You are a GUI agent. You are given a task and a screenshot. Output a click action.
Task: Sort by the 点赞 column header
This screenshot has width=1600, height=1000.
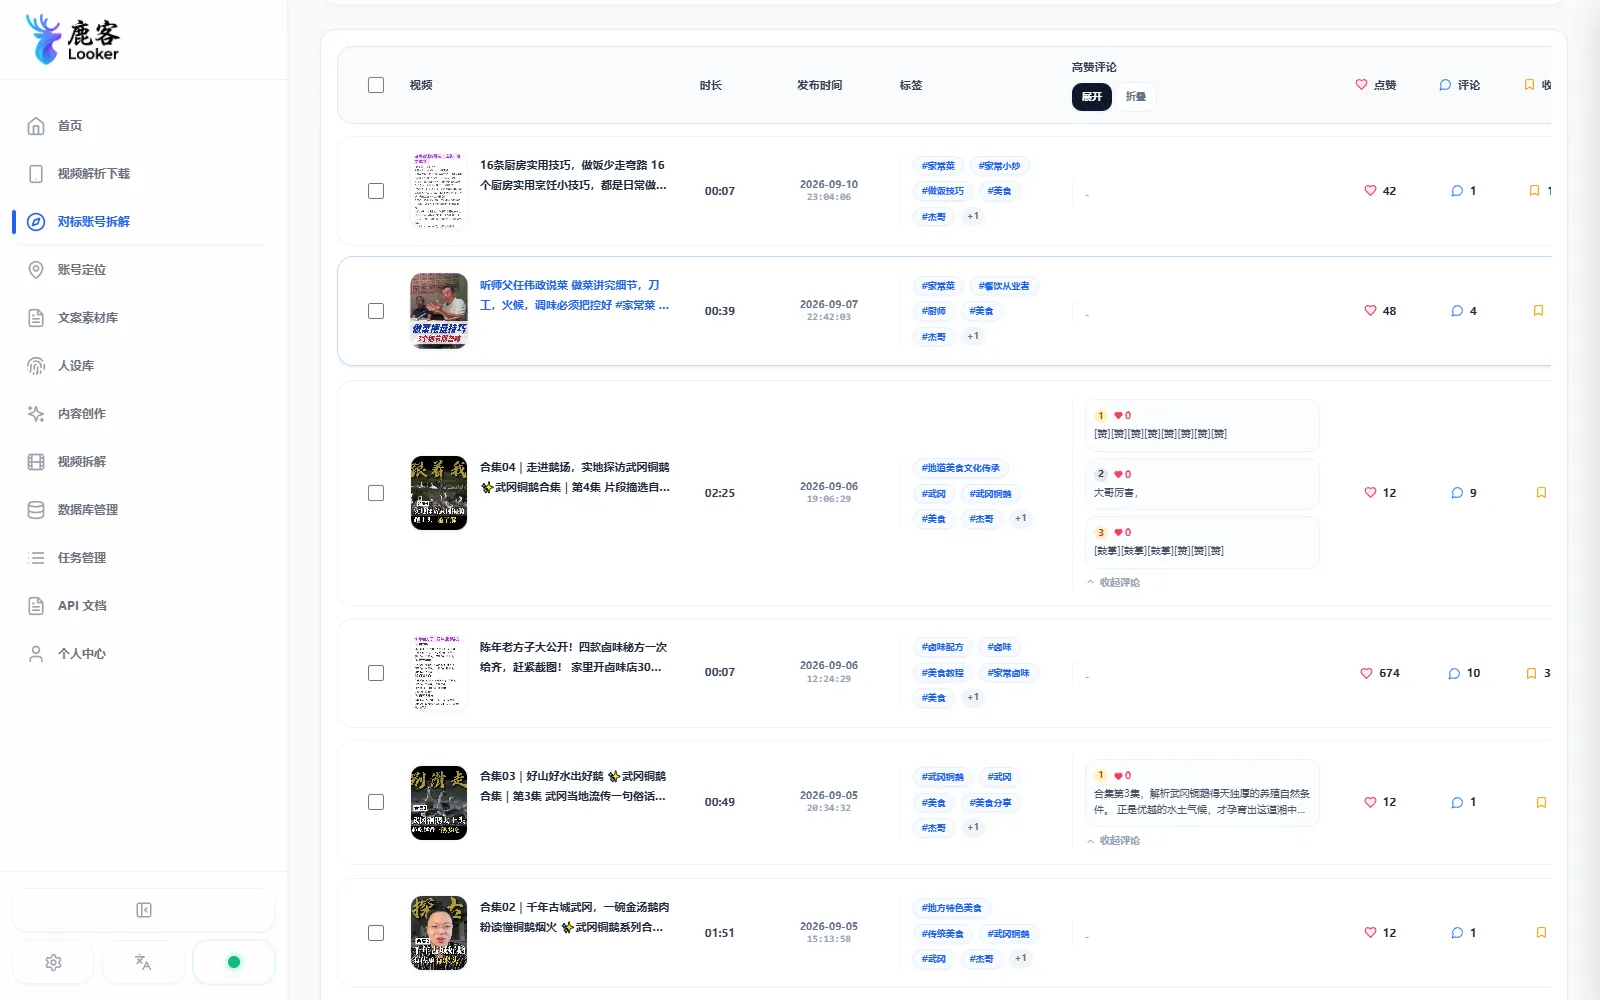pos(1376,85)
